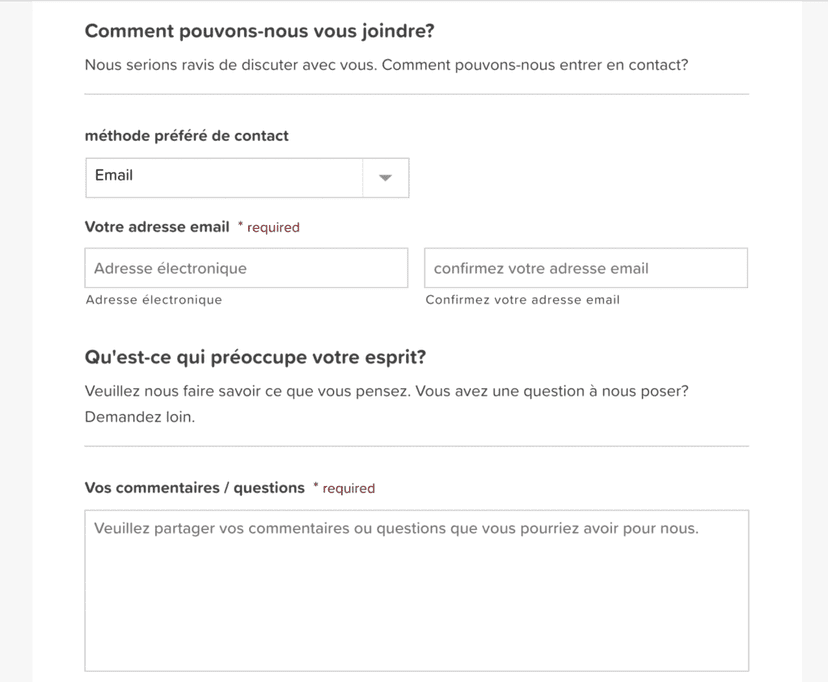Click the divider line above the comments label

(416, 446)
